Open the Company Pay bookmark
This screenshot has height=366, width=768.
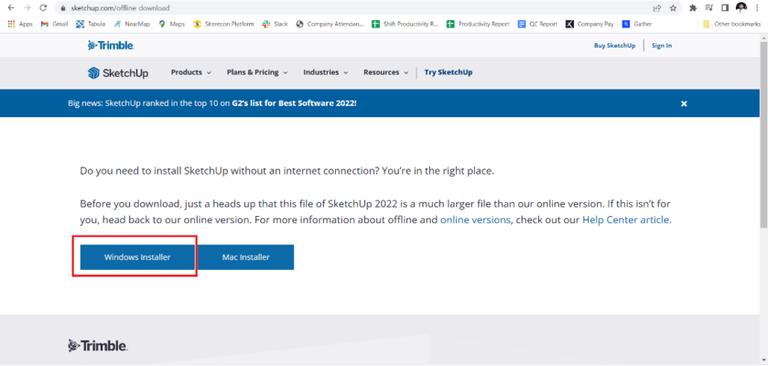point(590,24)
